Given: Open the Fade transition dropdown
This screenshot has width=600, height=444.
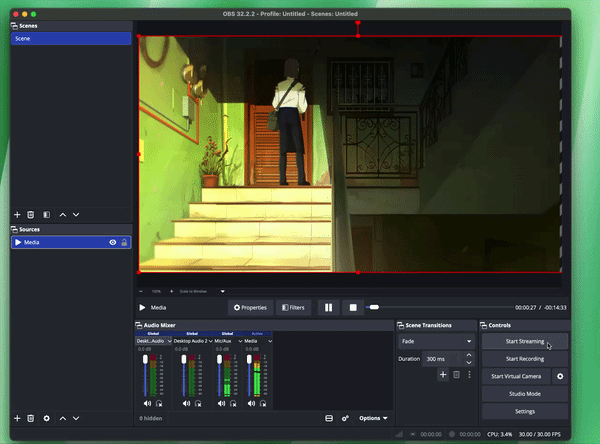Looking at the screenshot, I should [x=436, y=341].
